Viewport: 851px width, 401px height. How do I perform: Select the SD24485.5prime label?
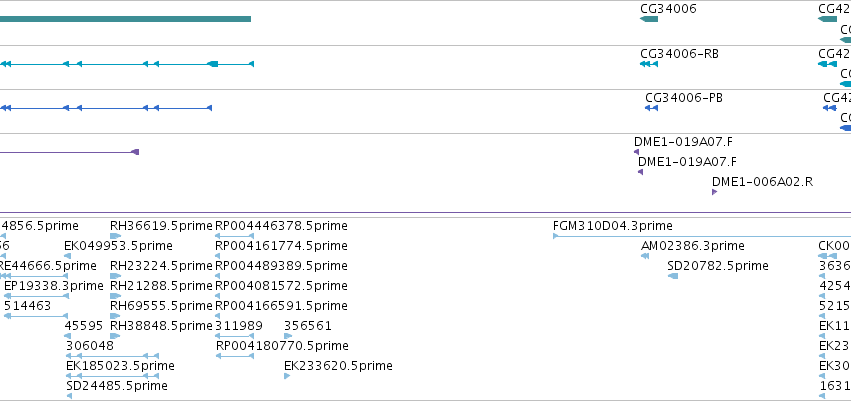pyautogui.click(x=117, y=386)
